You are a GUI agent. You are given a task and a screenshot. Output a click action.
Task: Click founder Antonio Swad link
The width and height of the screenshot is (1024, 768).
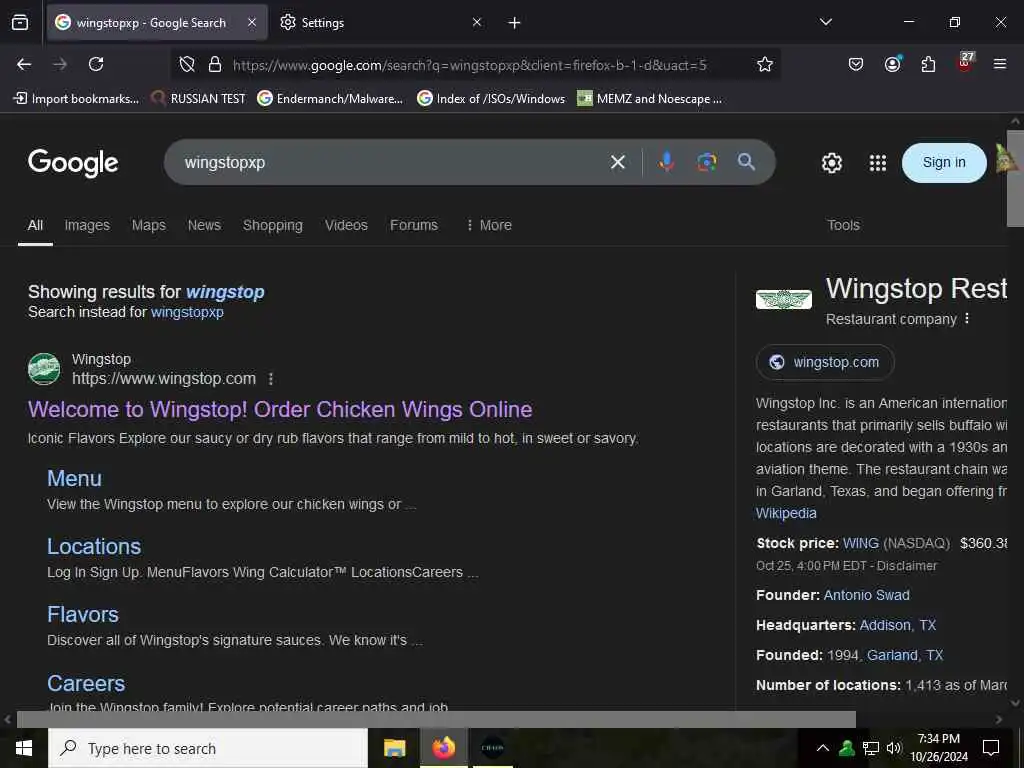tap(867, 595)
